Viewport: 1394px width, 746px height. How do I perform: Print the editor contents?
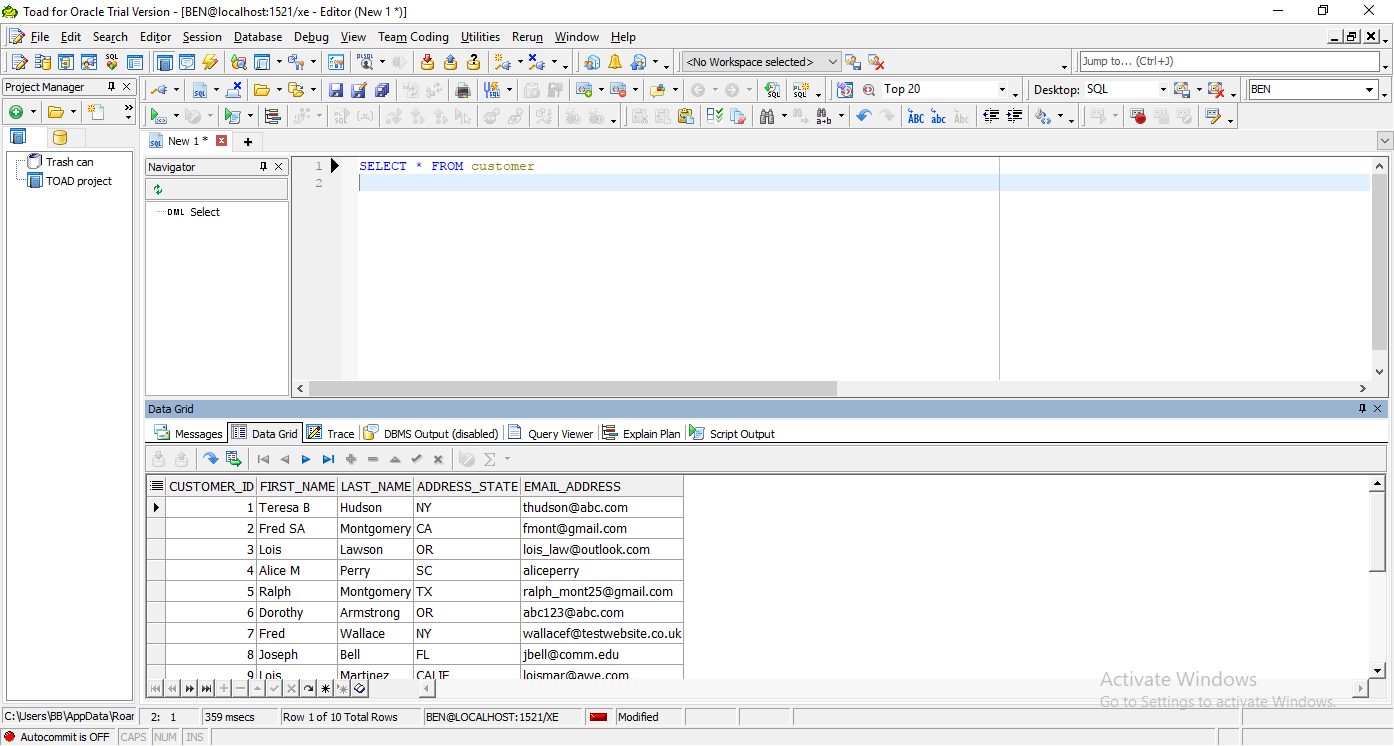pos(462,89)
